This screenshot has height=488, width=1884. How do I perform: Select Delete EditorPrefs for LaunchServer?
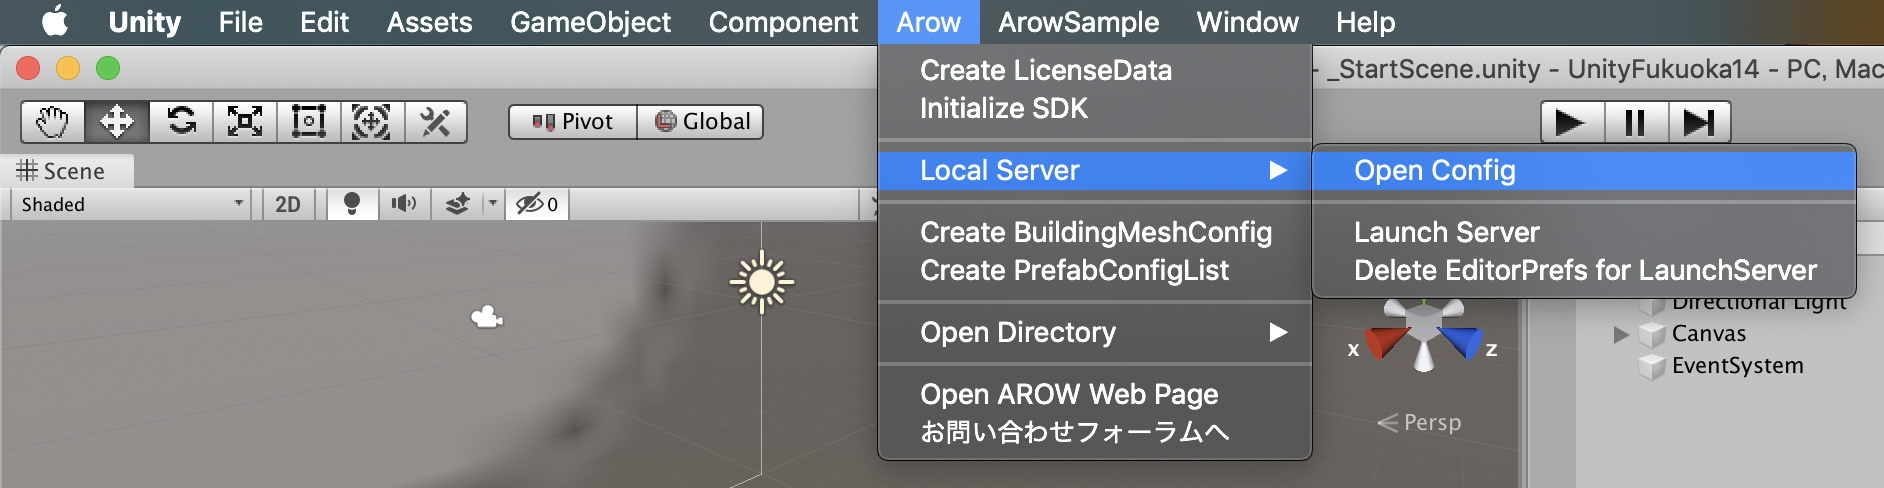click(1584, 270)
